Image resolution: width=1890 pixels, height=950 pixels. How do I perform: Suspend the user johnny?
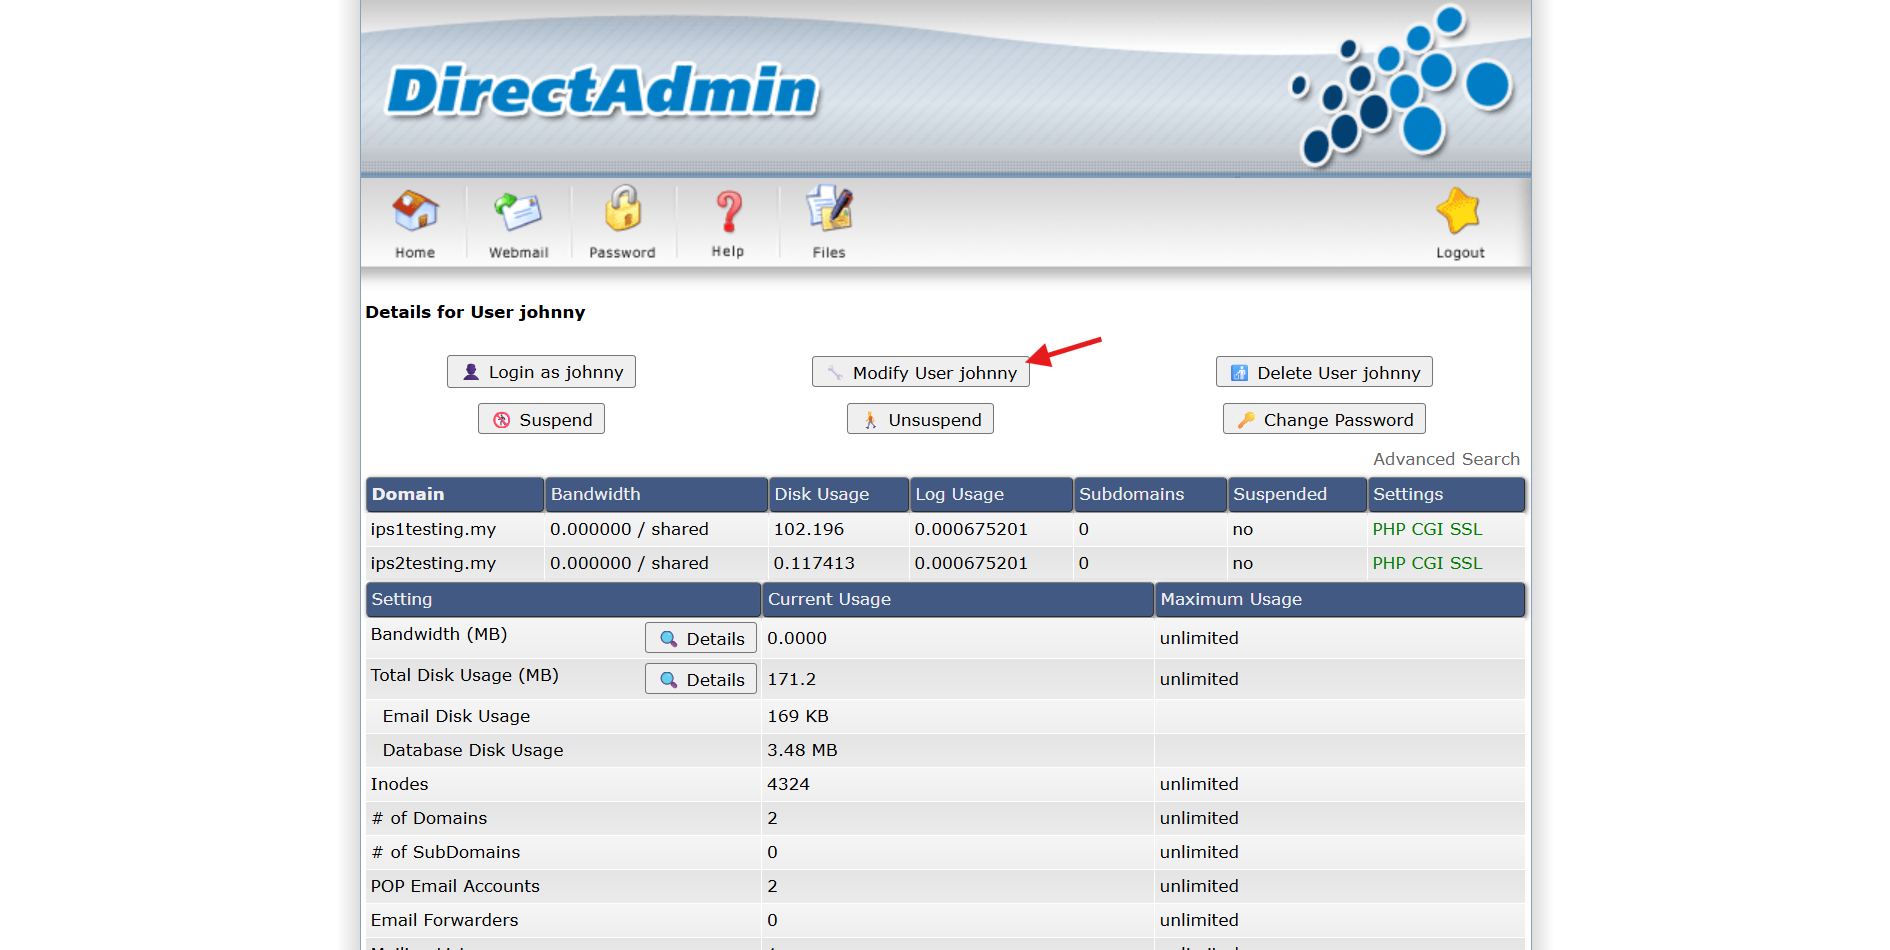pos(541,419)
